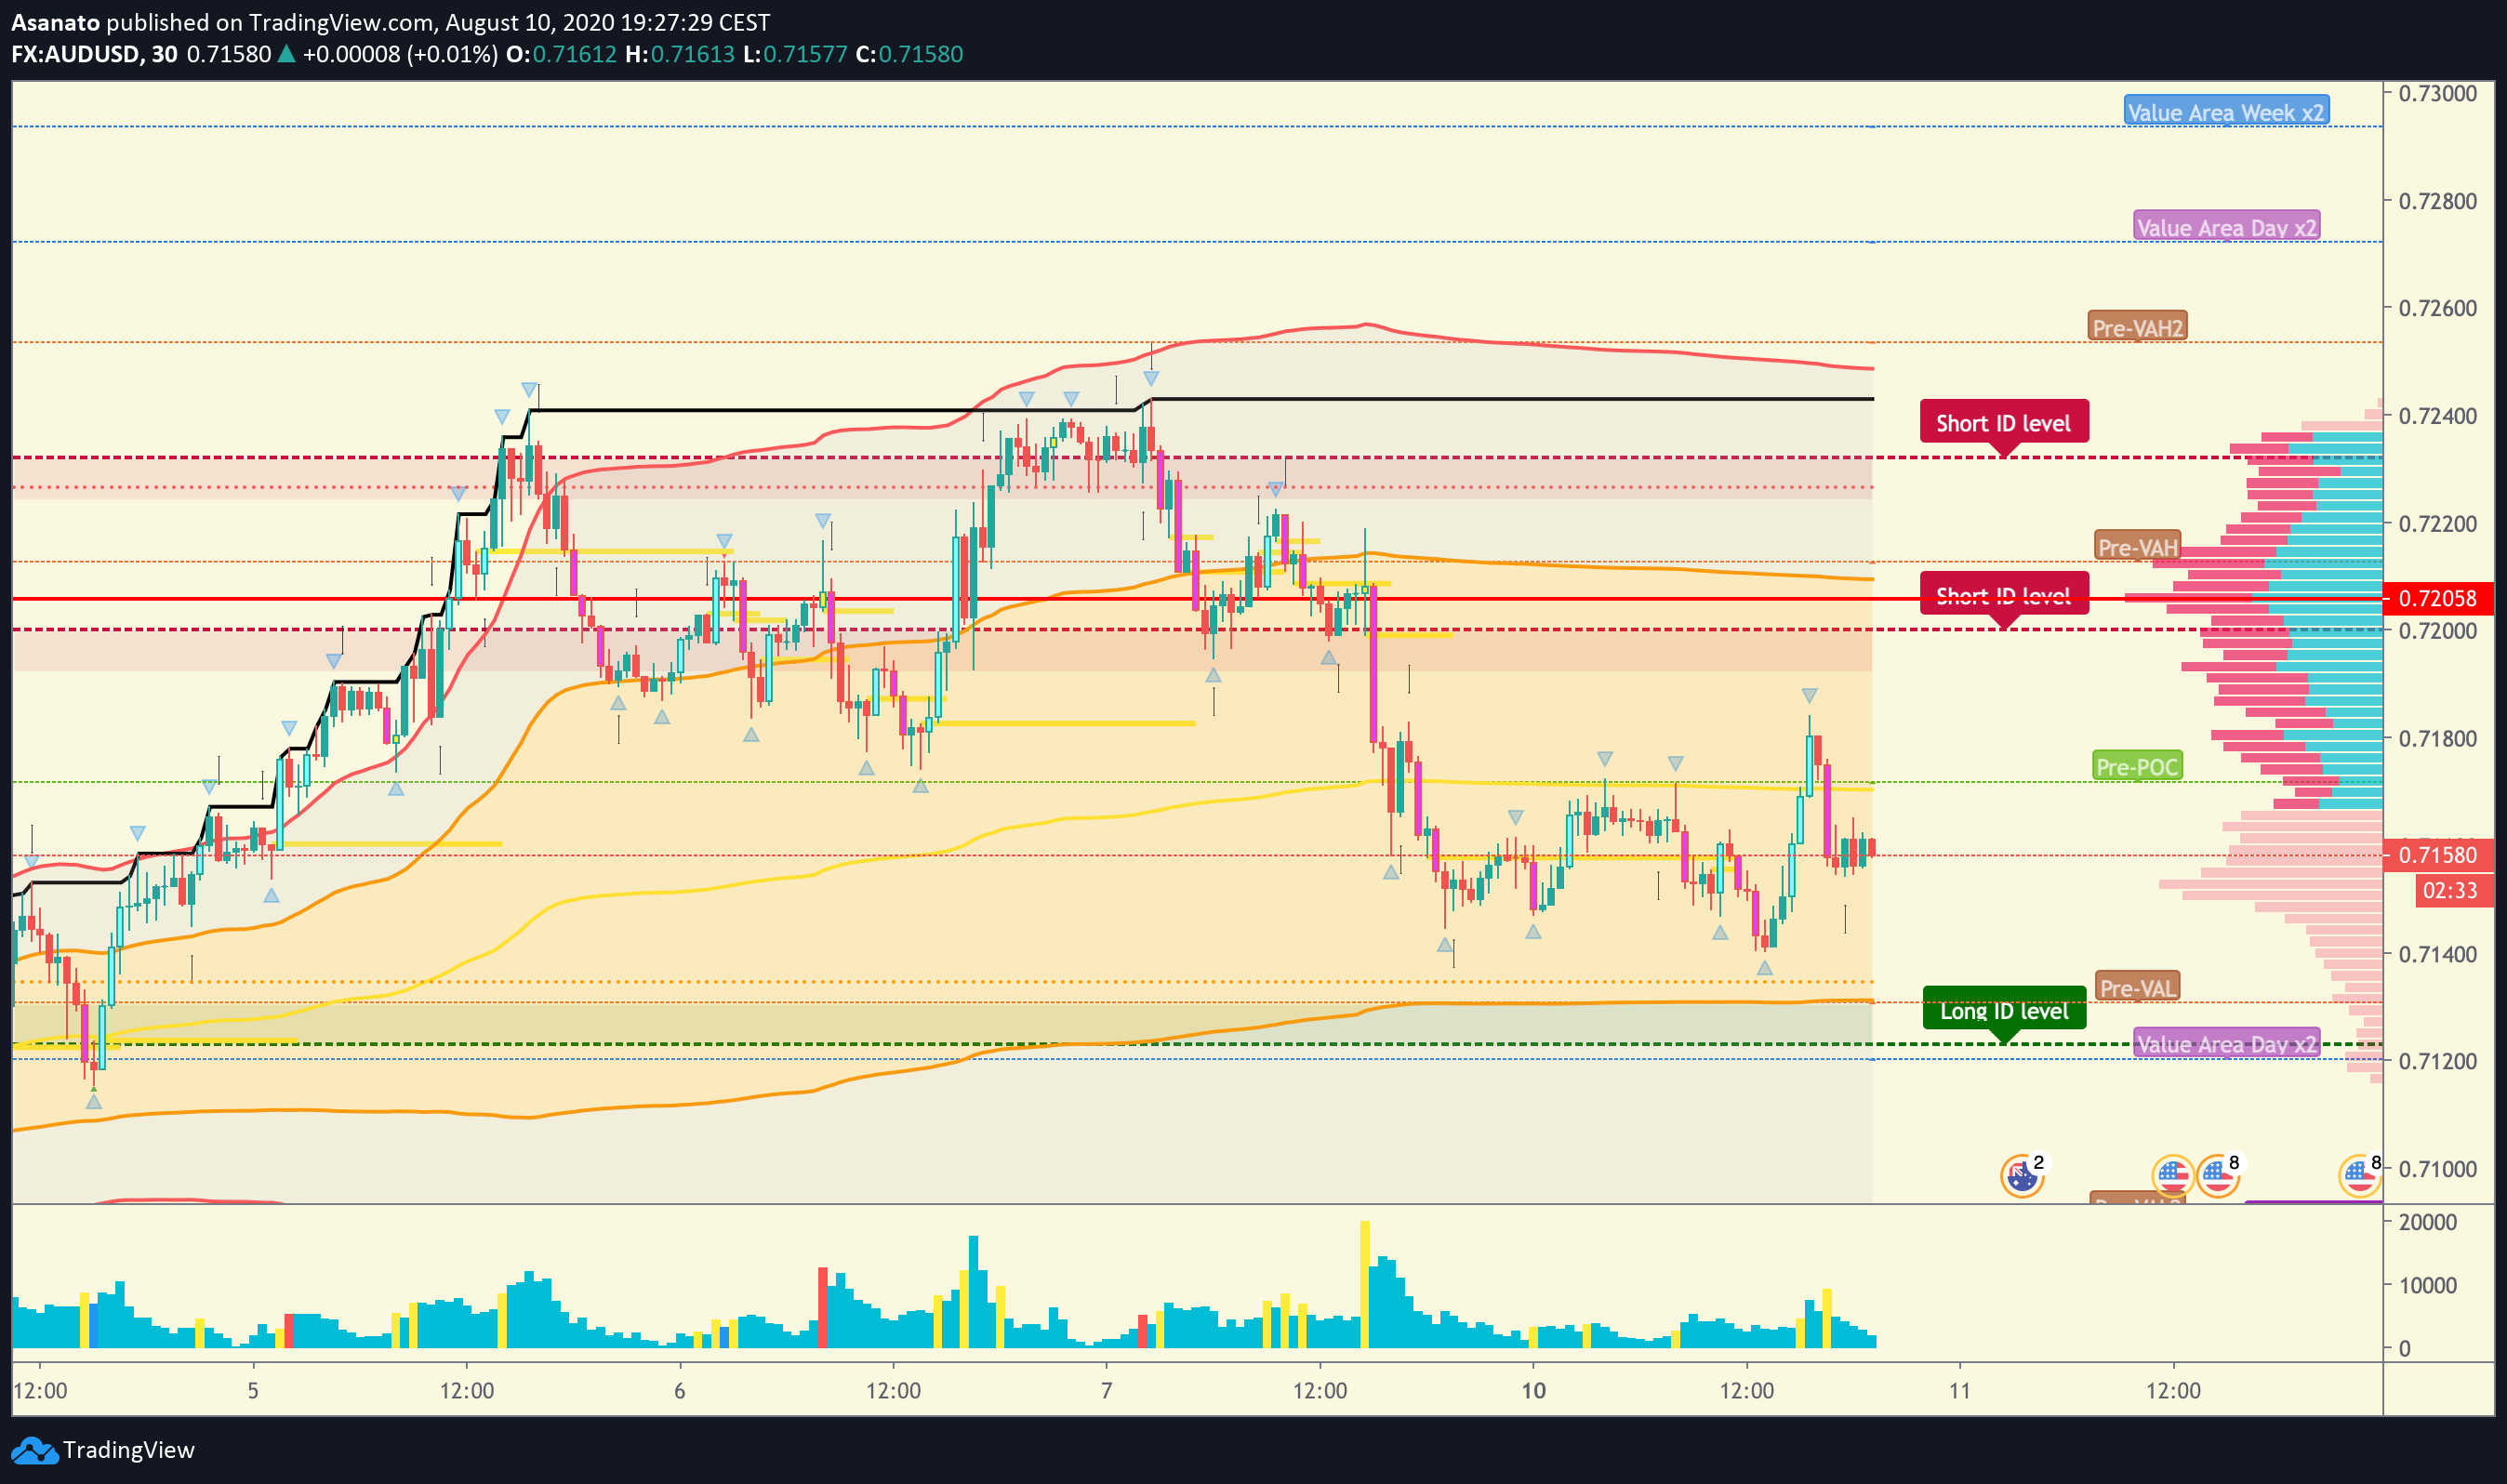2507x1484 pixels.
Task: Click the 0.72200 price axis label
Action: point(2438,524)
